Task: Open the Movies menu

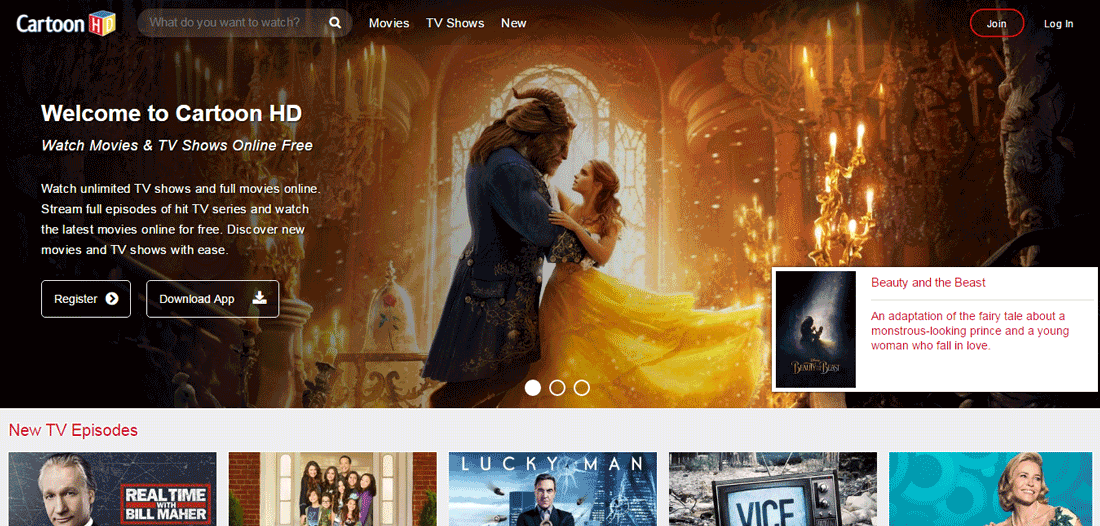Action: click(389, 23)
